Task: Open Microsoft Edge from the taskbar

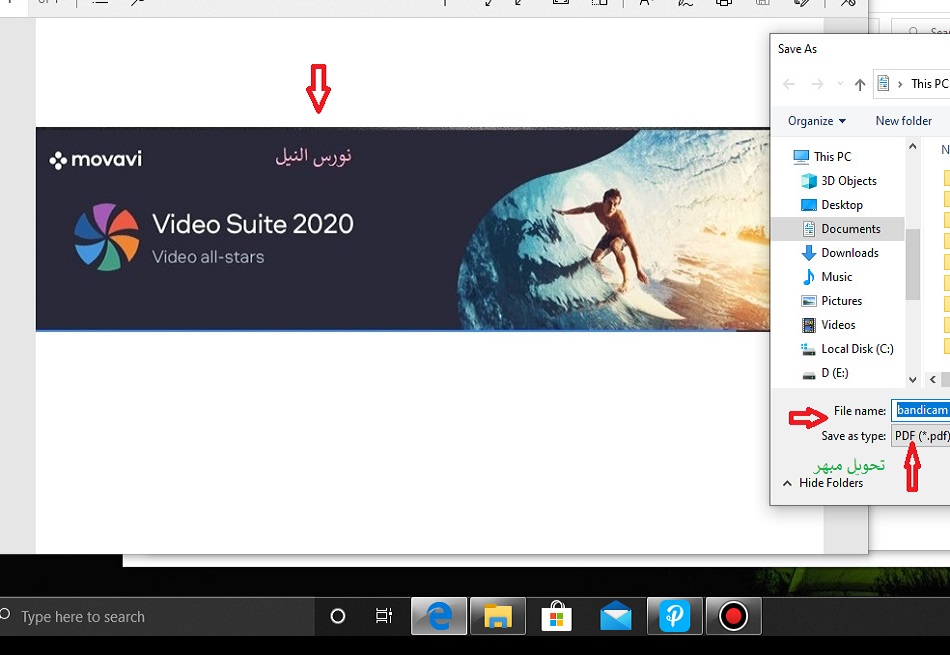Action: point(440,617)
